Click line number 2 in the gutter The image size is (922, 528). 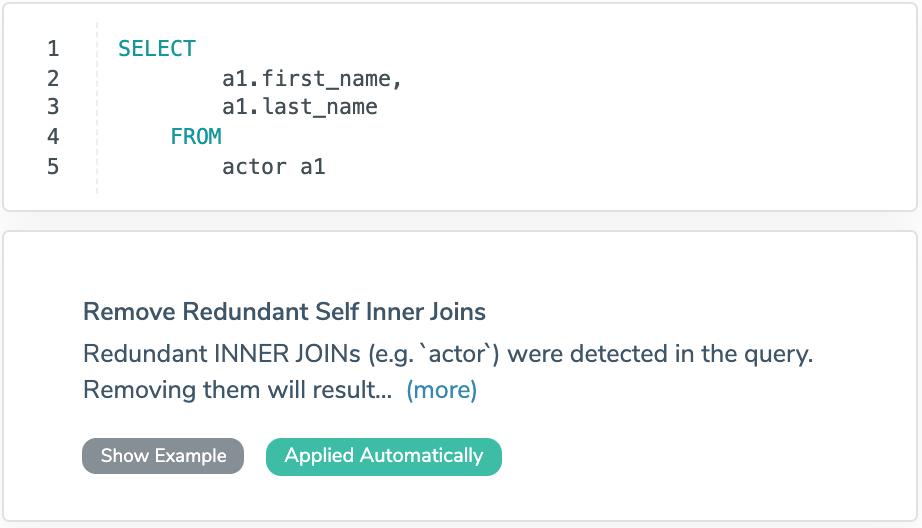click(x=54, y=79)
